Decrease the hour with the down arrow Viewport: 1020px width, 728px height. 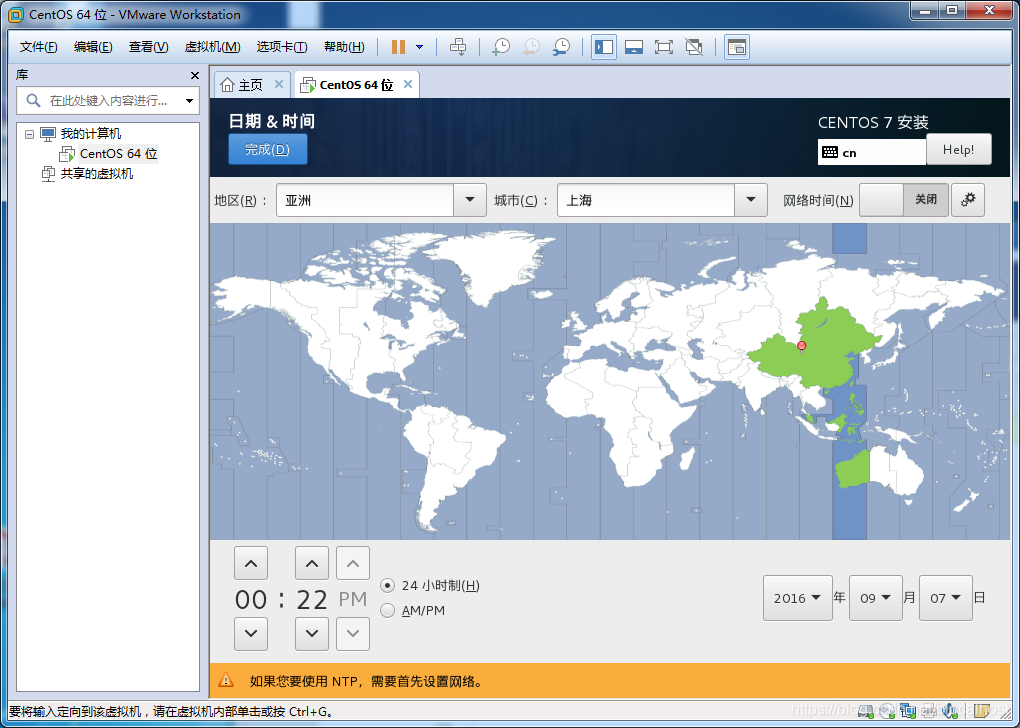click(x=251, y=634)
